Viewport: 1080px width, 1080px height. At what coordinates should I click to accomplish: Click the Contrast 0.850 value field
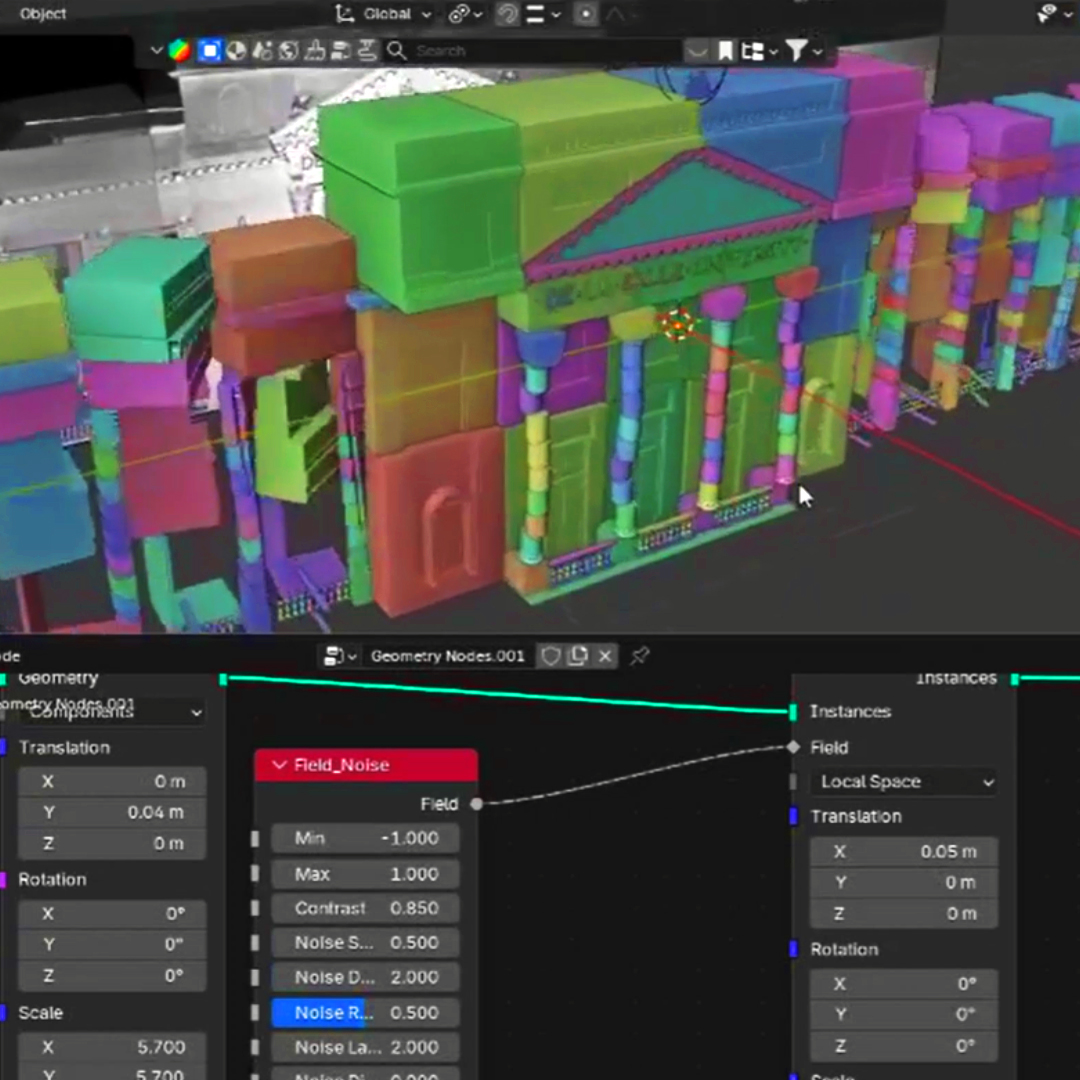click(366, 908)
